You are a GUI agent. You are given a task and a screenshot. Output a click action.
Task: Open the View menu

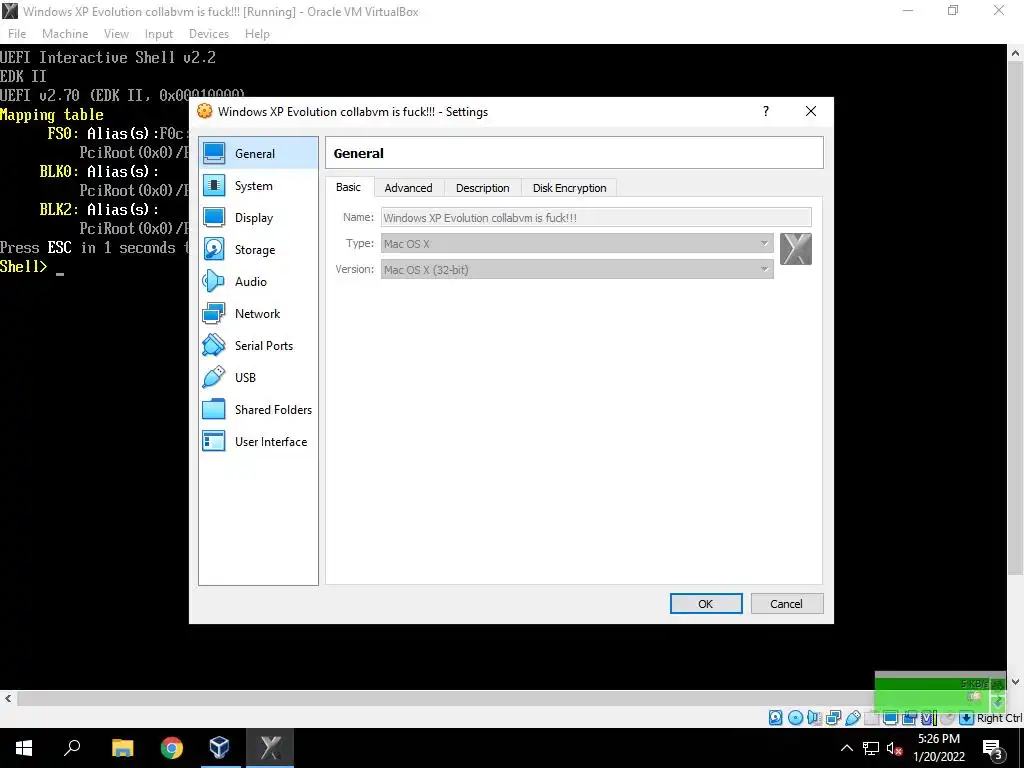pos(116,34)
